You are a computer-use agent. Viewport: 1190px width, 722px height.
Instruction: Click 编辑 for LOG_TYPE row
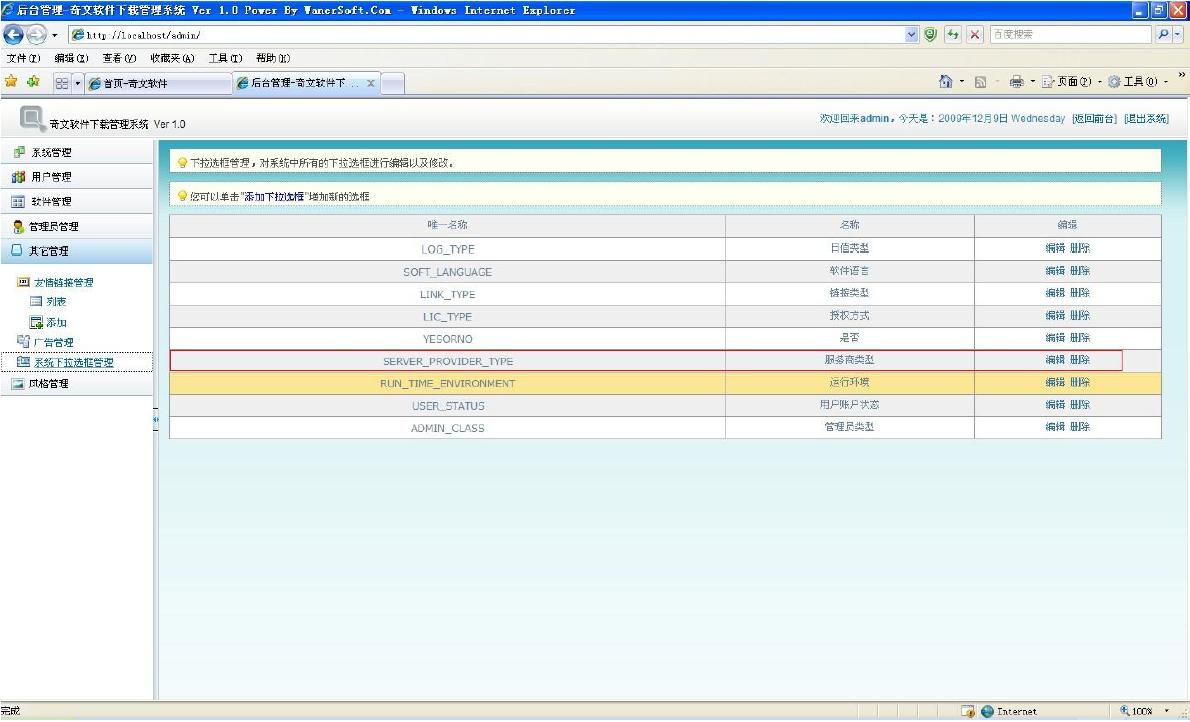pos(1055,248)
